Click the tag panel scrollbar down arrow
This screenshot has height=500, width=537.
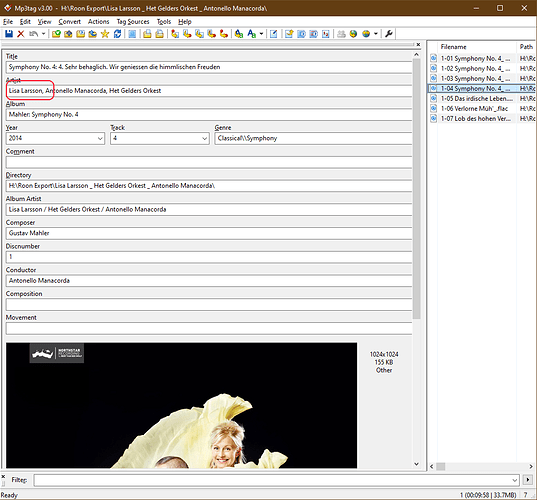tap(416, 464)
